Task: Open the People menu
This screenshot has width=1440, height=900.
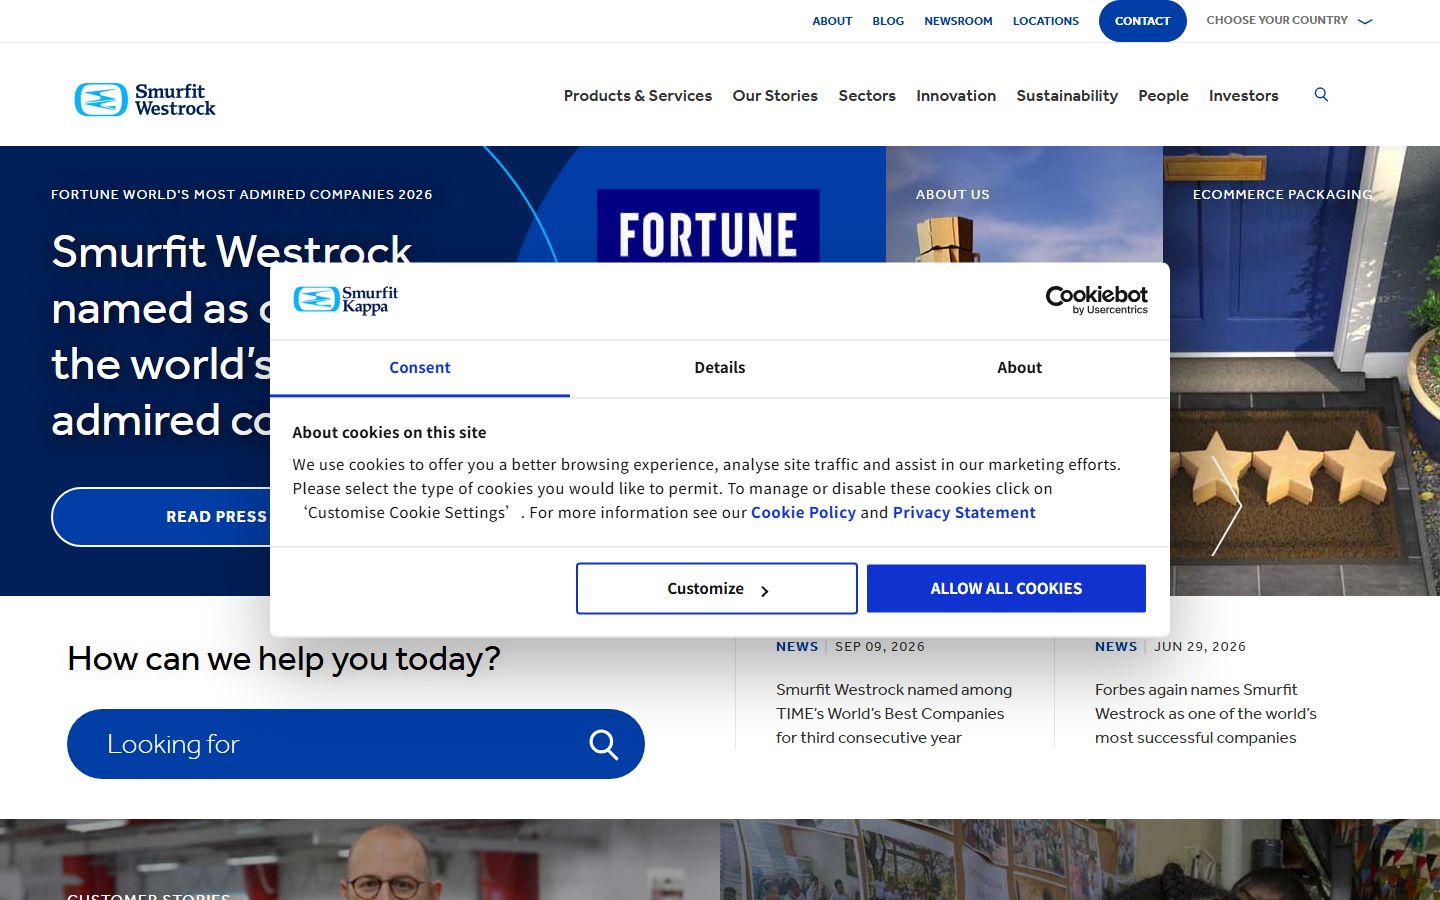Action: coord(1163,96)
